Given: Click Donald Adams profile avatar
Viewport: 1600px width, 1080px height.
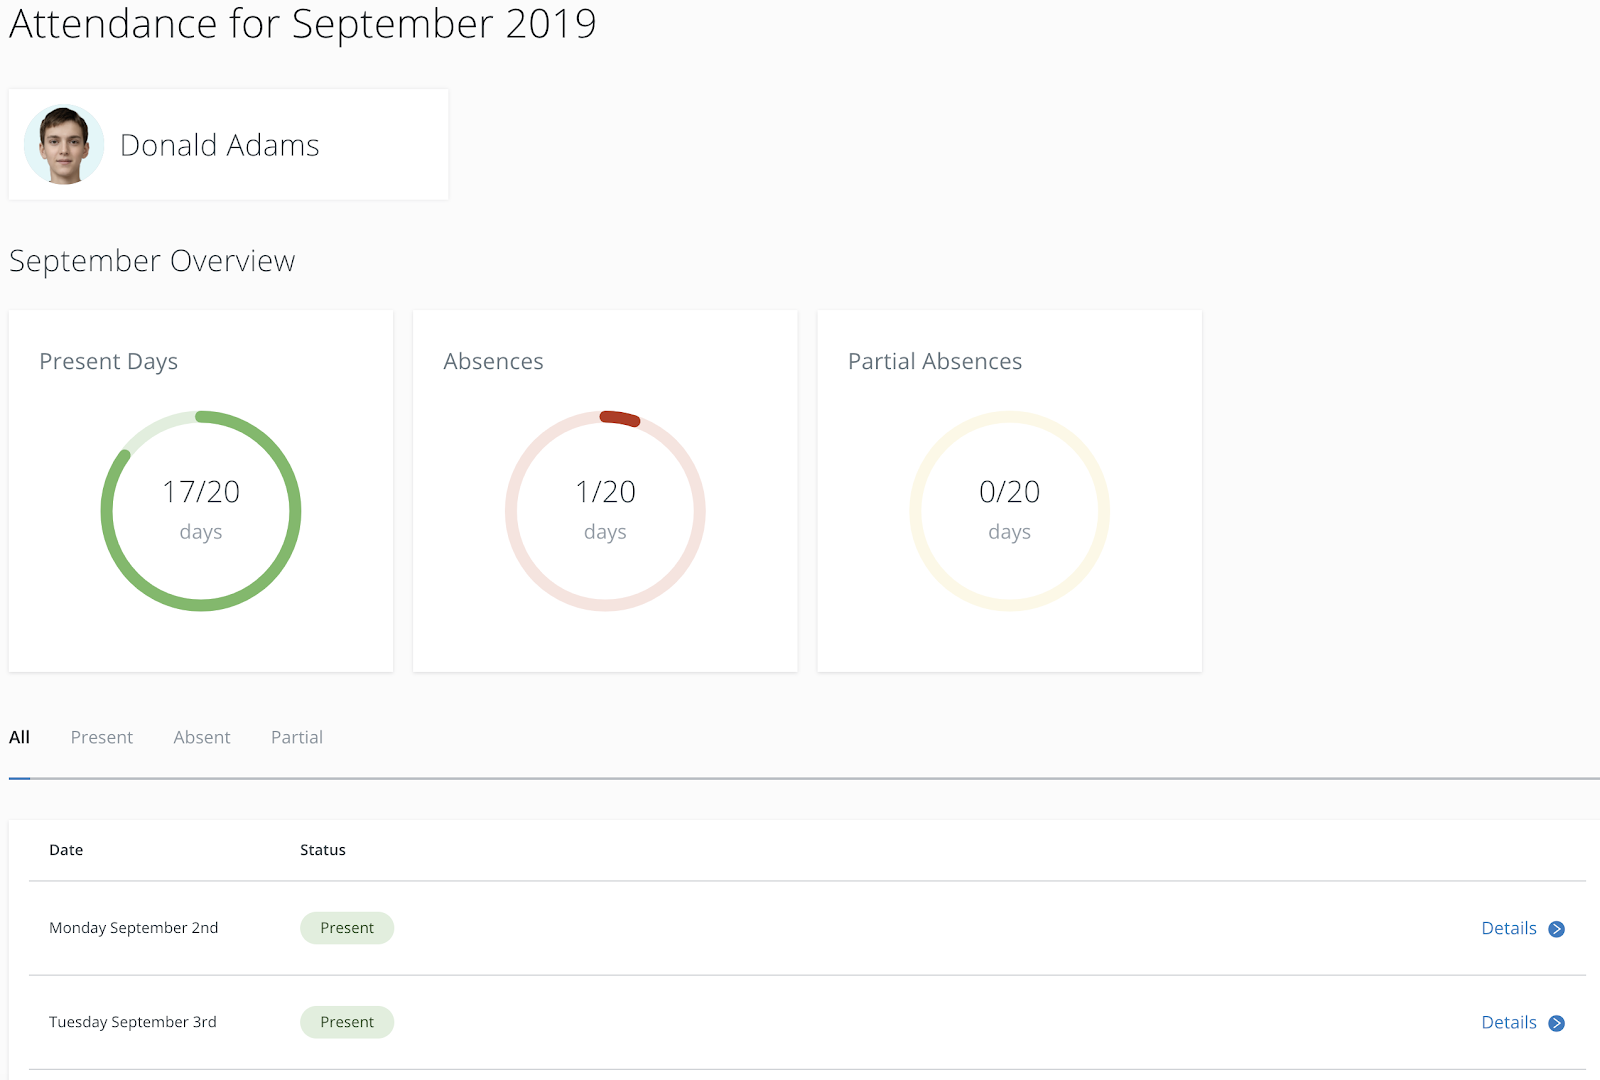Looking at the screenshot, I should pyautogui.click(x=64, y=145).
